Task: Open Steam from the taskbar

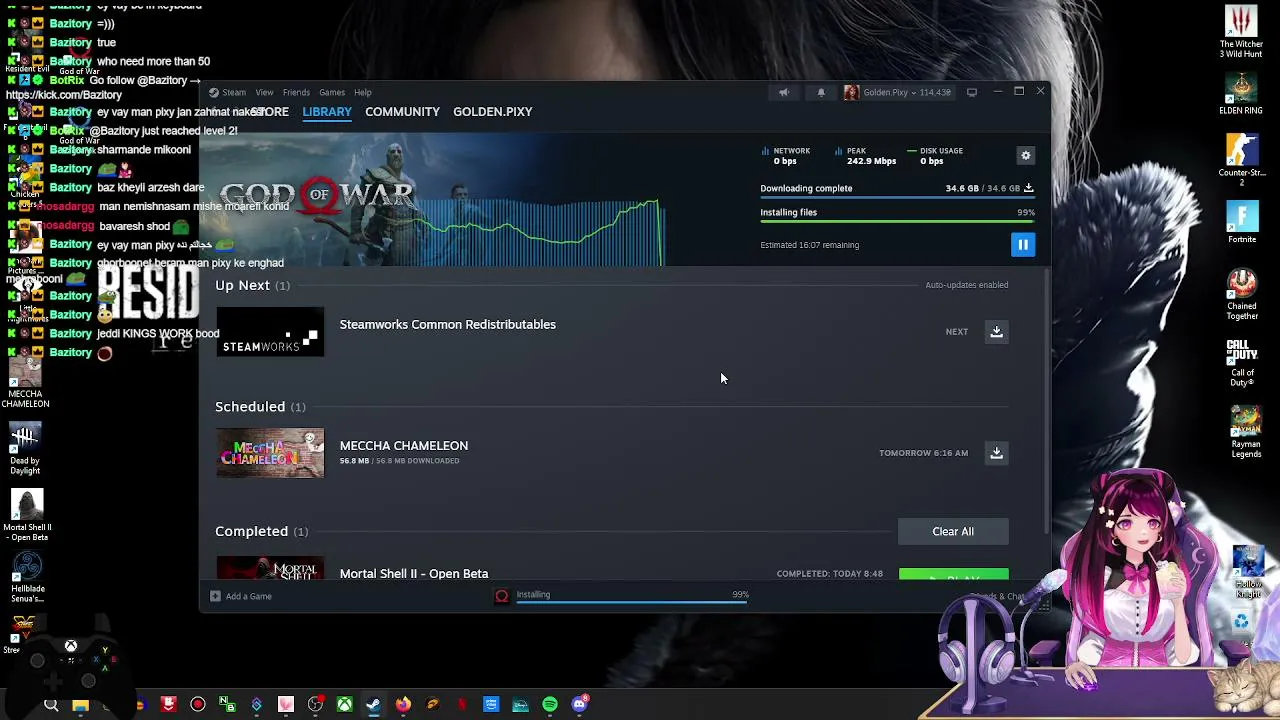Action: pyautogui.click(x=373, y=705)
